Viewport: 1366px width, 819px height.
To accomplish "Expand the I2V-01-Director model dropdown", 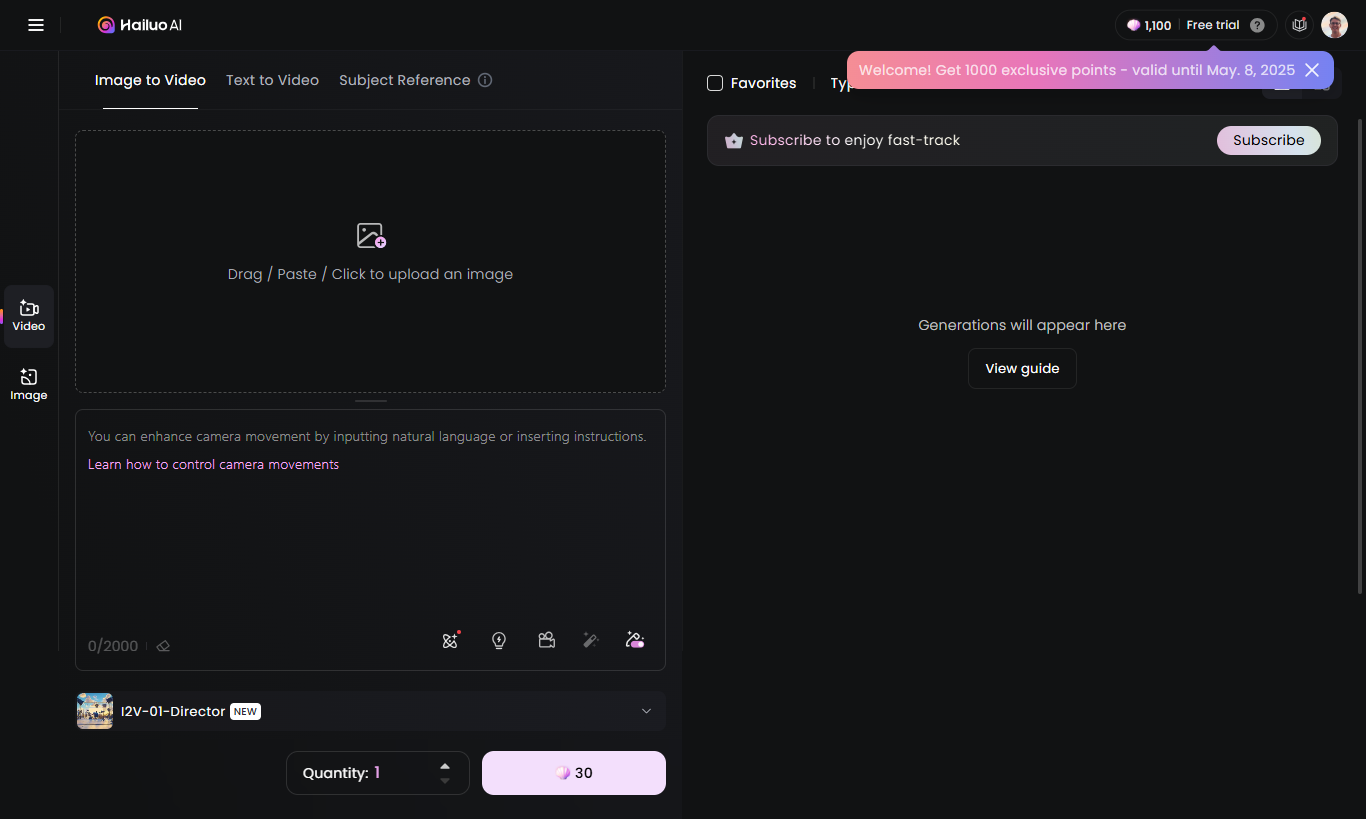I will click(646, 711).
